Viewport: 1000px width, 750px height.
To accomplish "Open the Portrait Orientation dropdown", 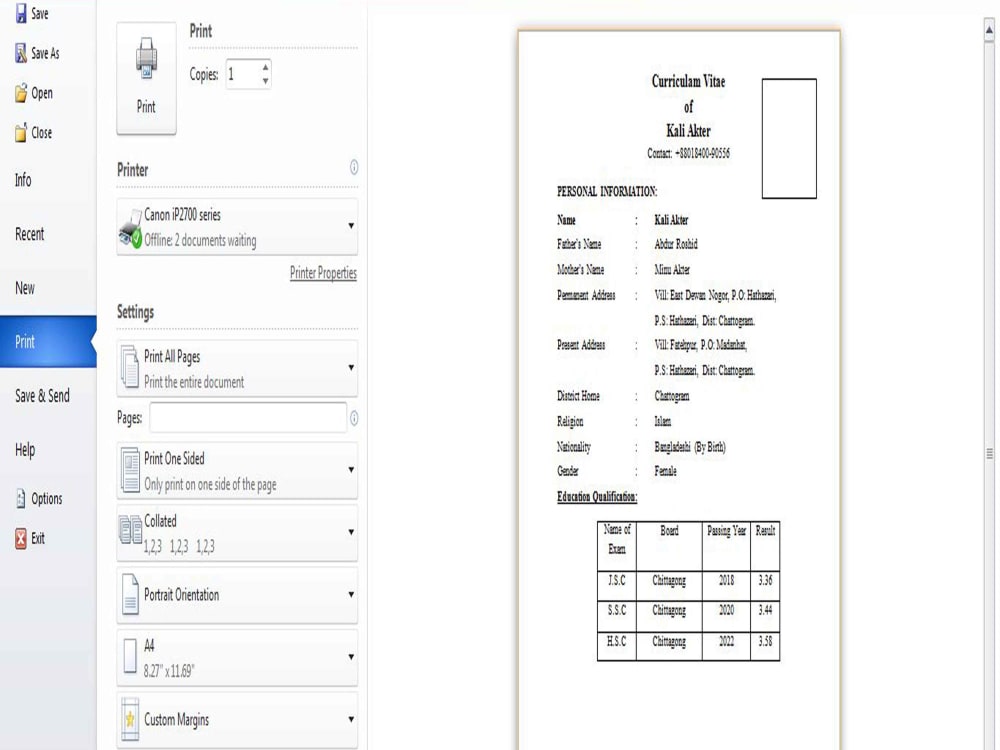I will 351,594.
